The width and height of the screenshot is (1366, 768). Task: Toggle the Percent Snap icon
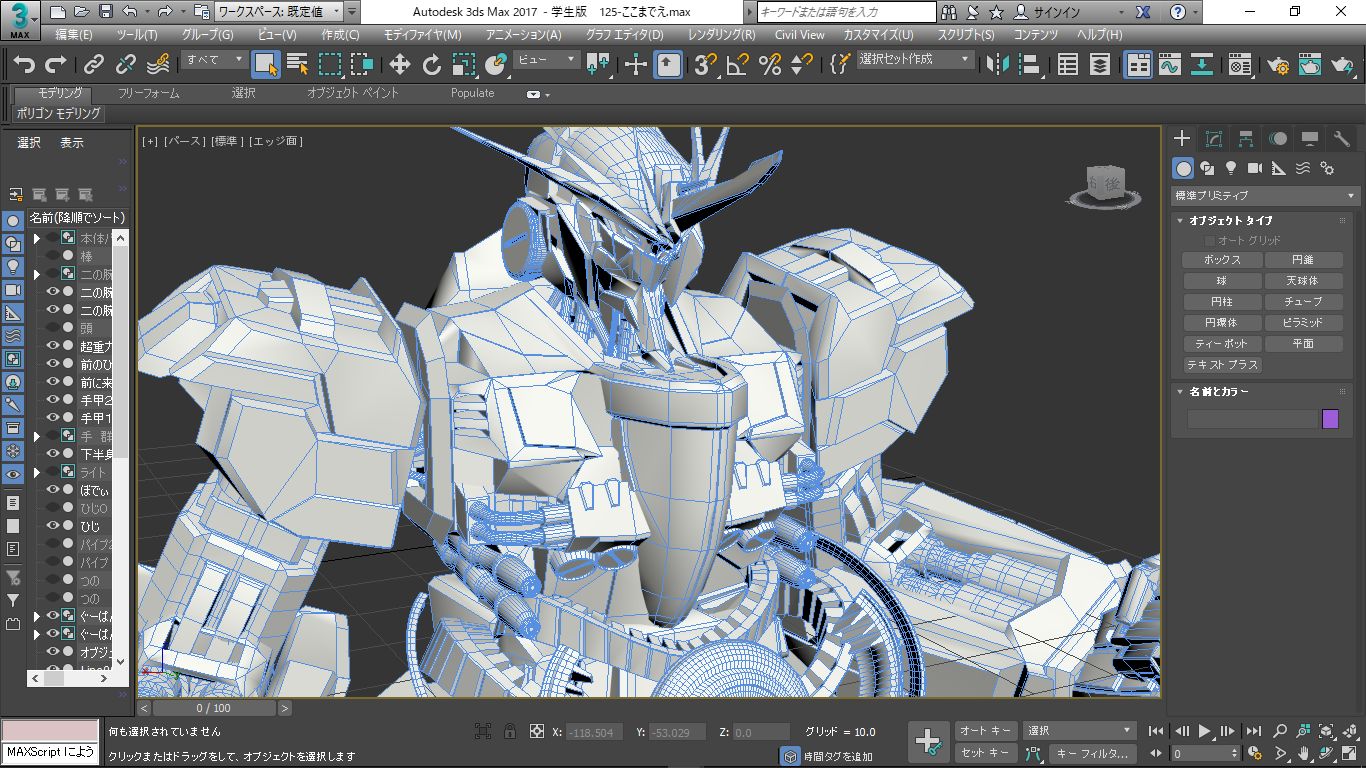(770, 65)
